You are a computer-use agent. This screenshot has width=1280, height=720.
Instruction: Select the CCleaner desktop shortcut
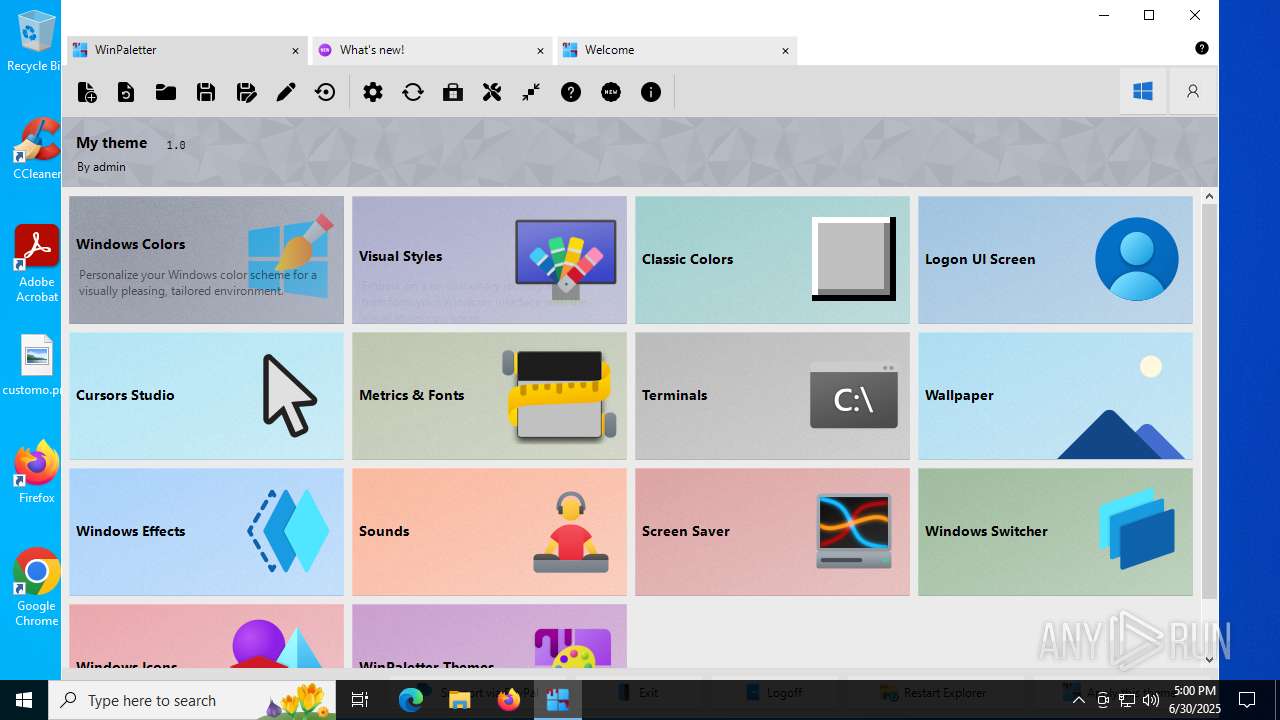pyautogui.click(x=36, y=149)
